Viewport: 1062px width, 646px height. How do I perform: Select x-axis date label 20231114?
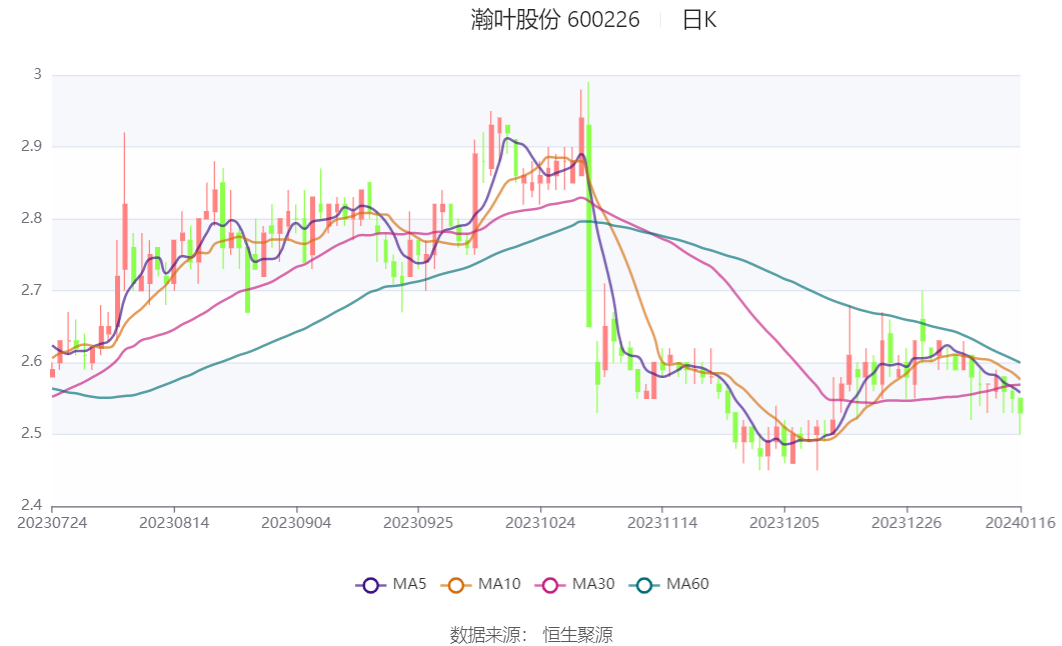[662, 523]
